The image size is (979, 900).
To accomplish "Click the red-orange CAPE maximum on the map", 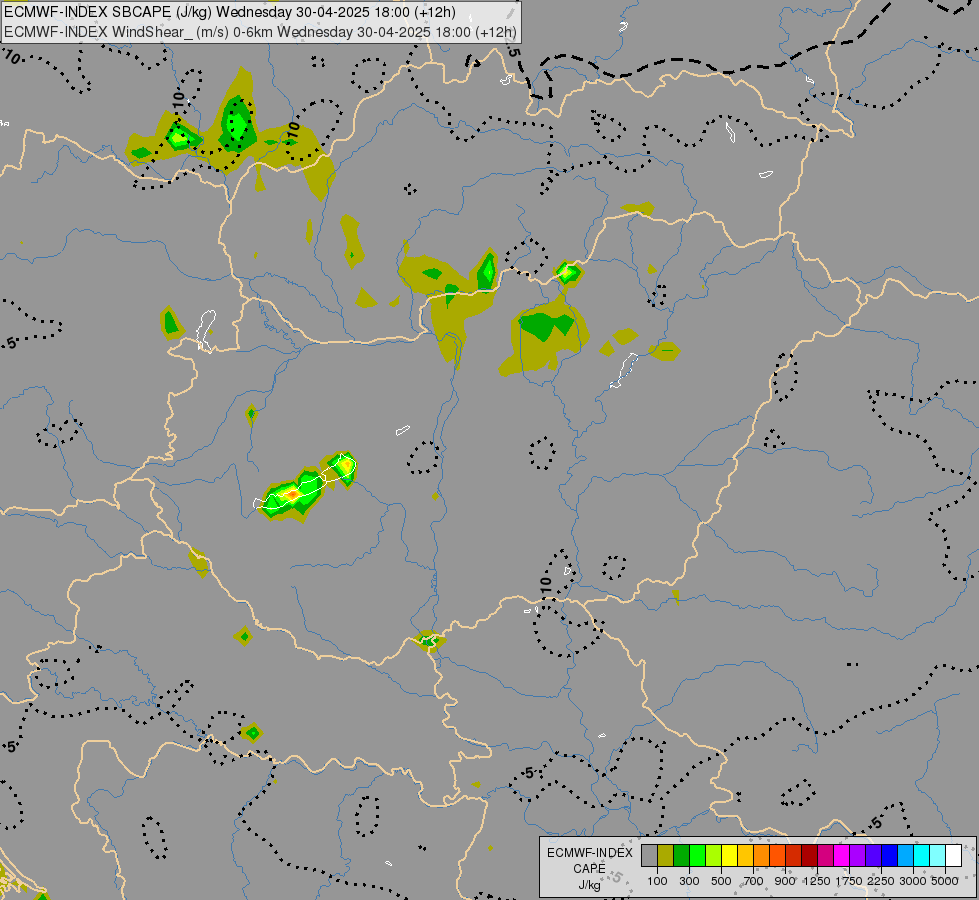I will [292, 495].
